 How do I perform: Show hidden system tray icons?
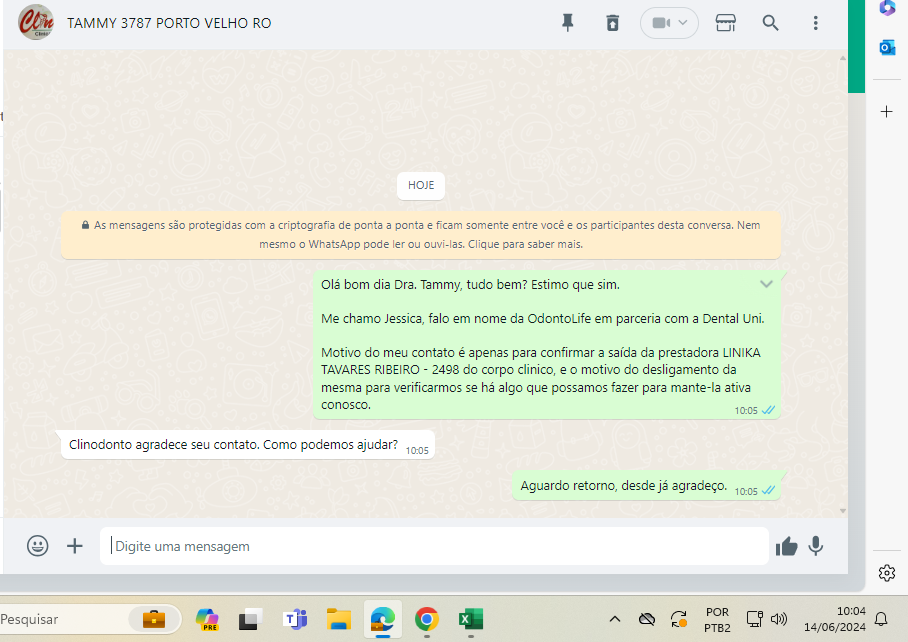pos(615,619)
